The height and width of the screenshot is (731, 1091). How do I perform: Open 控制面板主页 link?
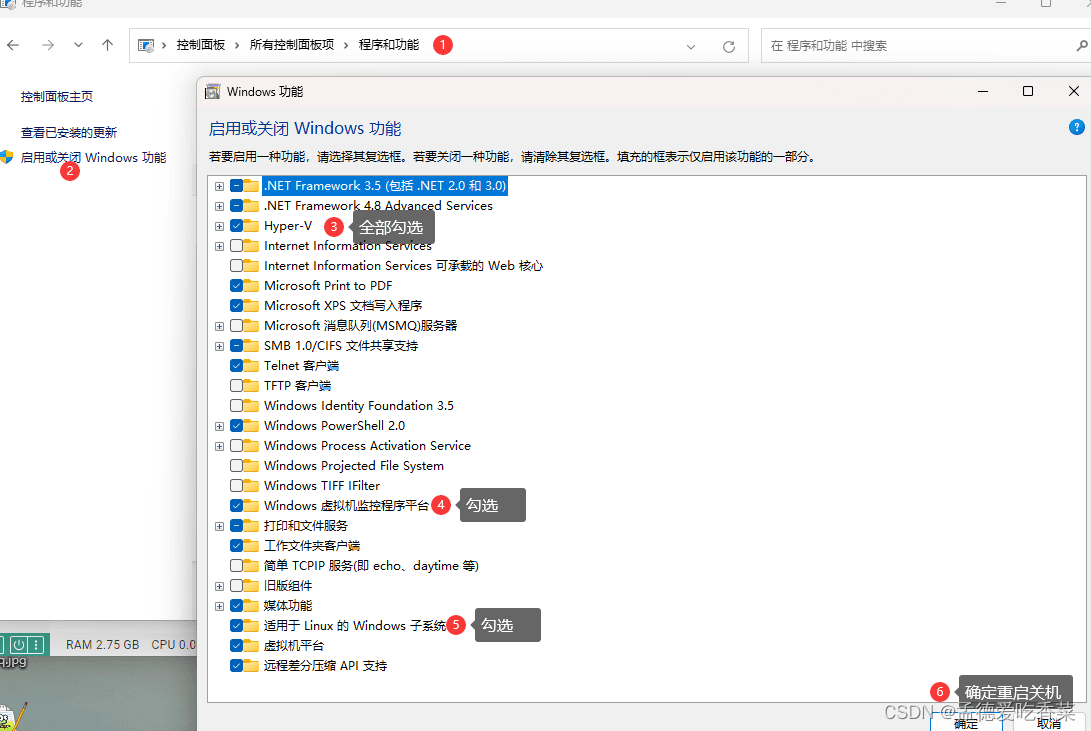tap(57, 97)
